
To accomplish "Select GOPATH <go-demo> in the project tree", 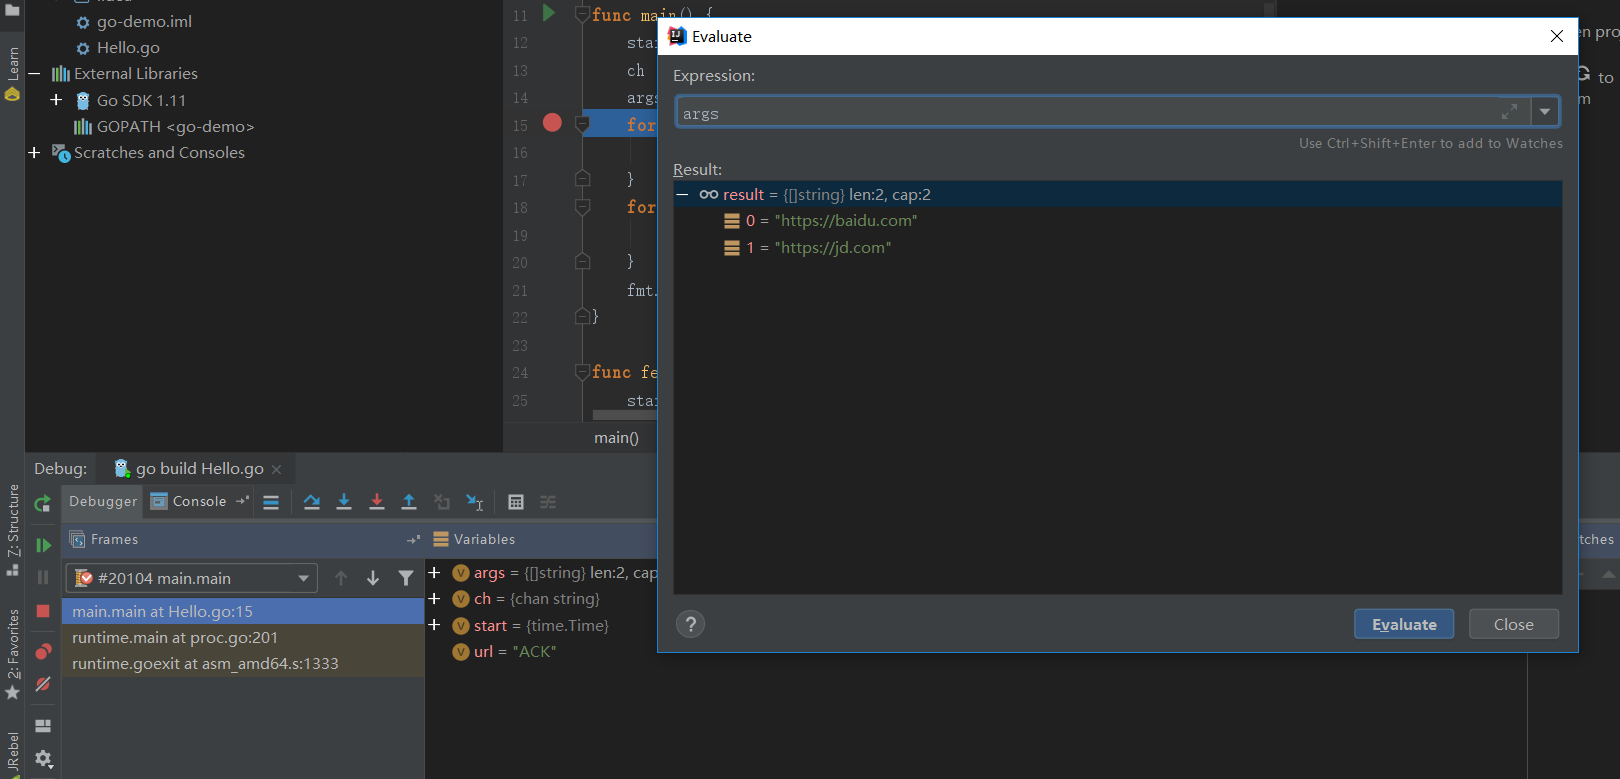I will [175, 127].
